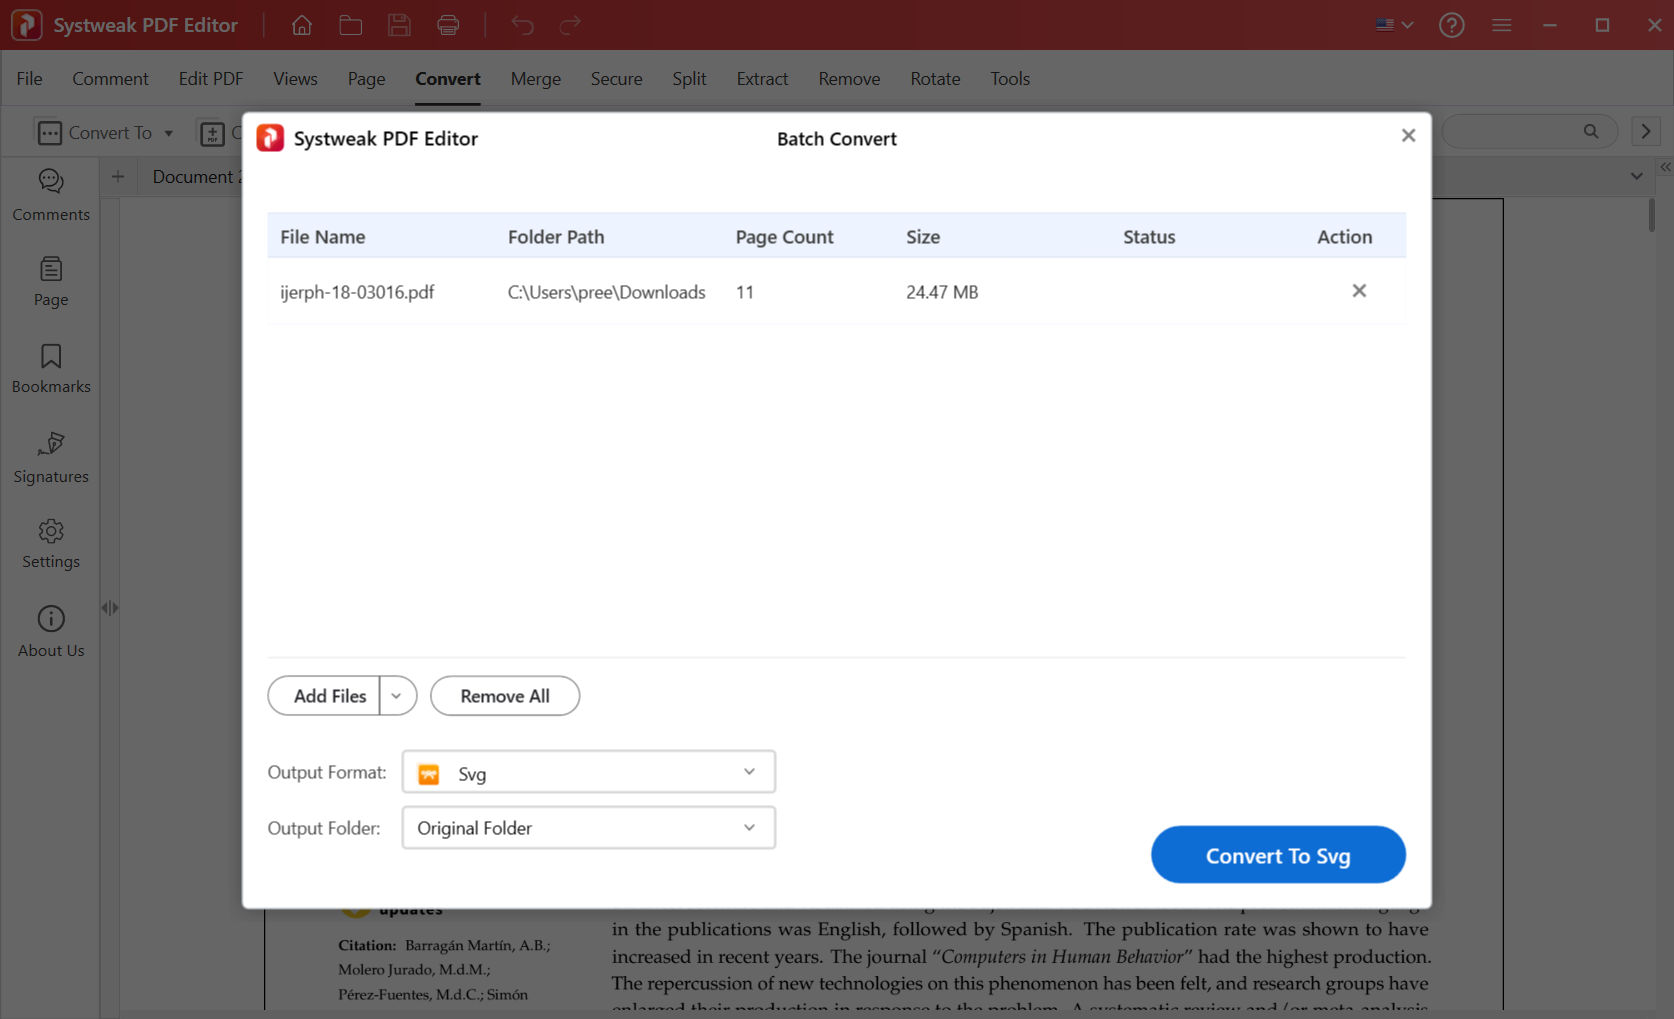Click the Home icon in title bar
Image resolution: width=1674 pixels, height=1019 pixels.
(x=301, y=25)
